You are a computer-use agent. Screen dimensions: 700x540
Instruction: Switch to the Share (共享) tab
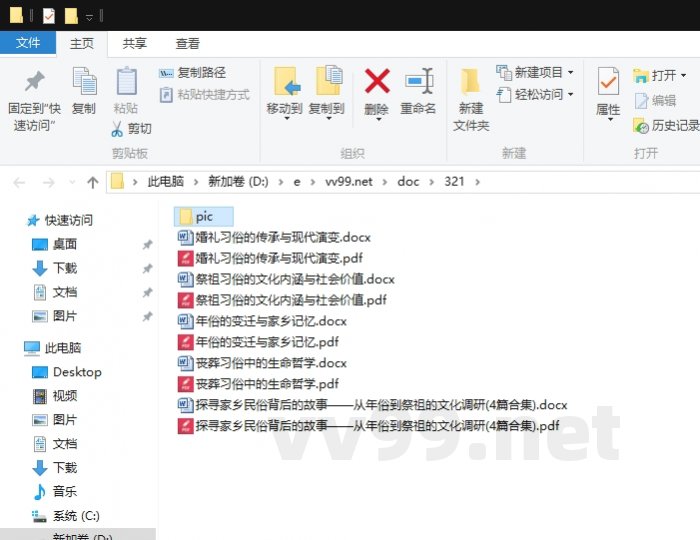134,43
